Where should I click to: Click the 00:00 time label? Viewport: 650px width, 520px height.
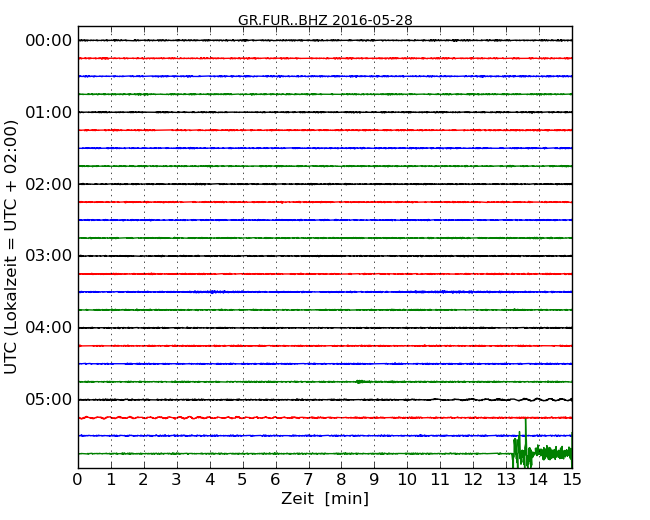point(49,41)
